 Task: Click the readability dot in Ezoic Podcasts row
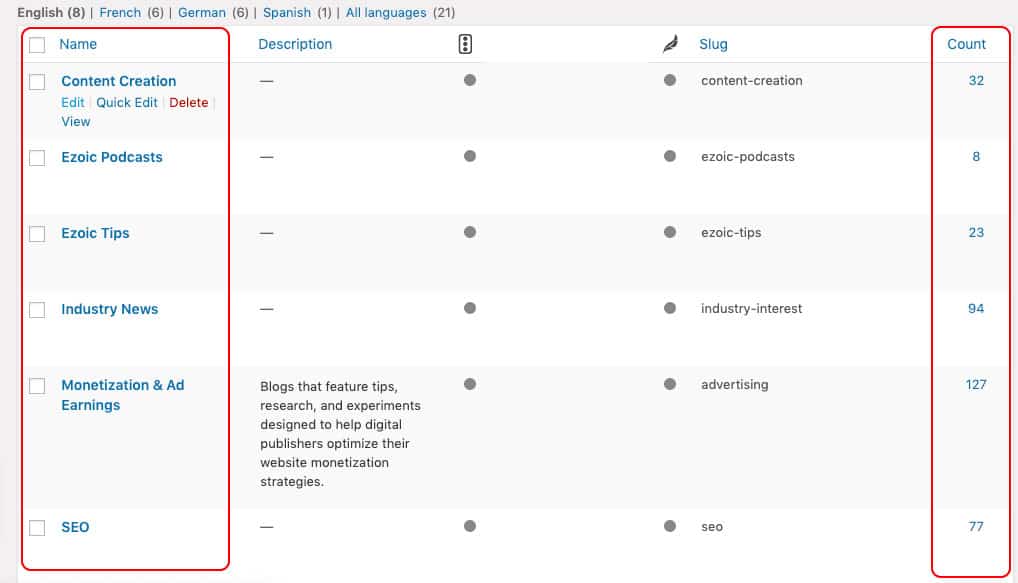click(670, 157)
